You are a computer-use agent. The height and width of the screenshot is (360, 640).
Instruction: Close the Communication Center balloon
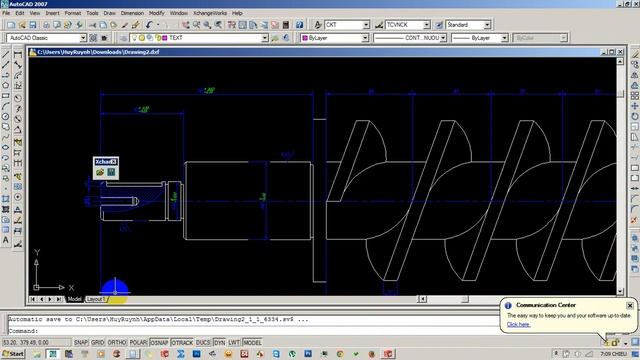pos(630,305)
